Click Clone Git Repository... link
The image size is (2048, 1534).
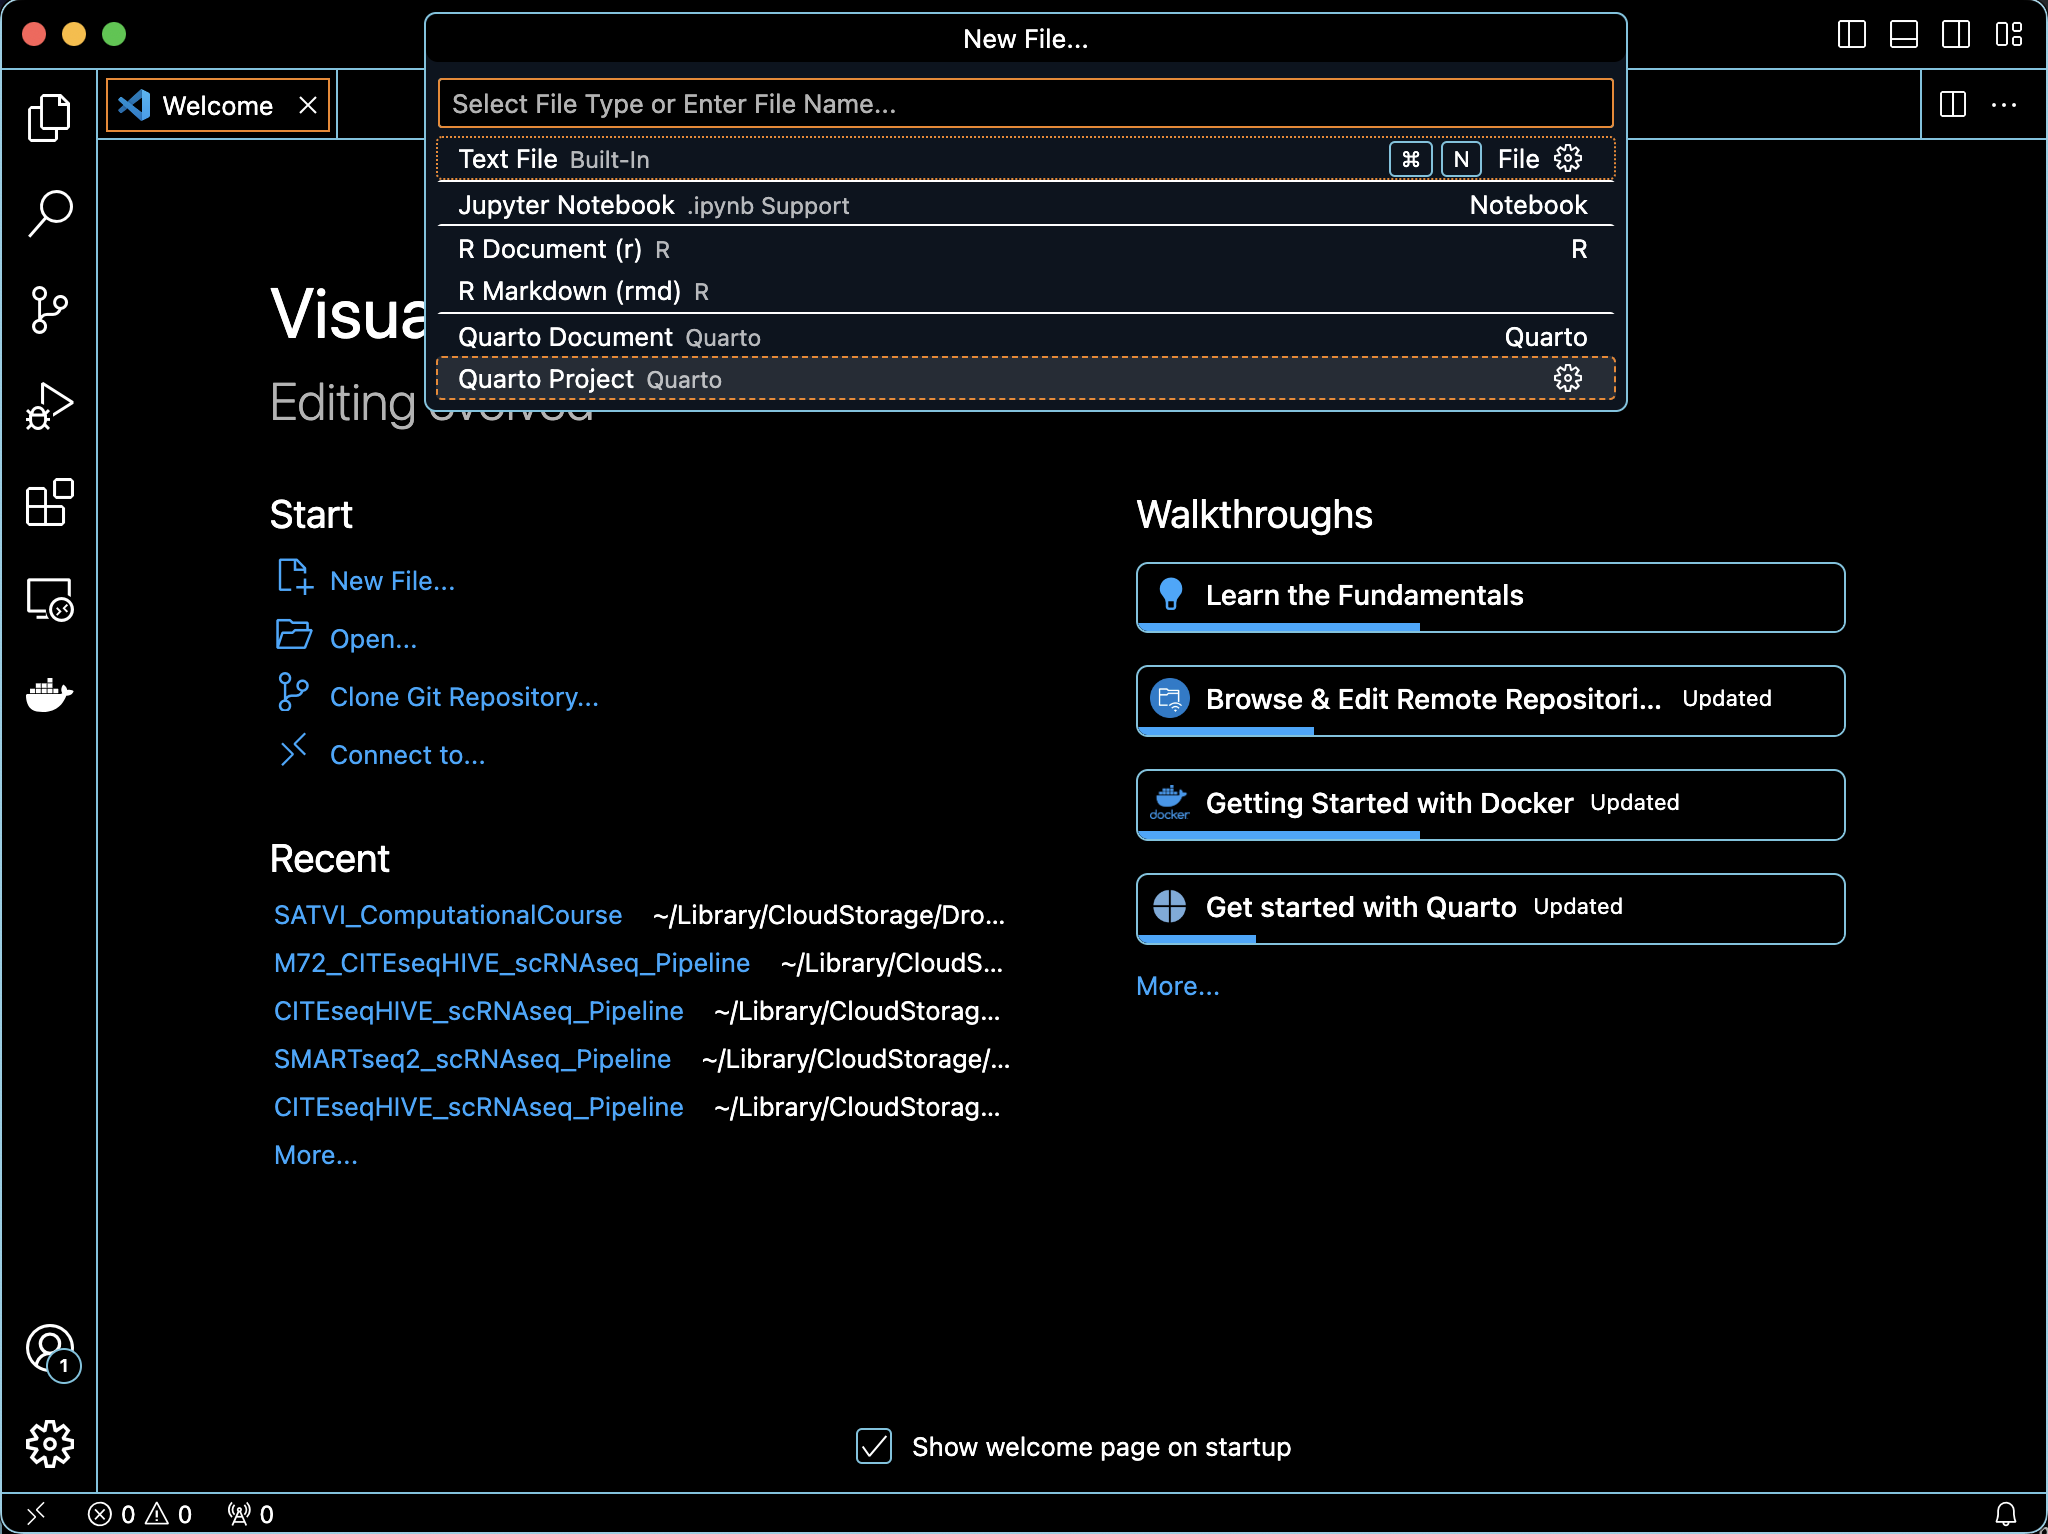click(x=464, y=697)
